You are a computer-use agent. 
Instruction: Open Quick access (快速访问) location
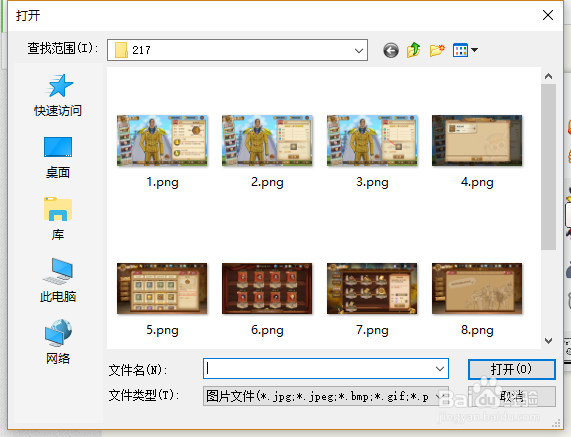click(58, 95)
